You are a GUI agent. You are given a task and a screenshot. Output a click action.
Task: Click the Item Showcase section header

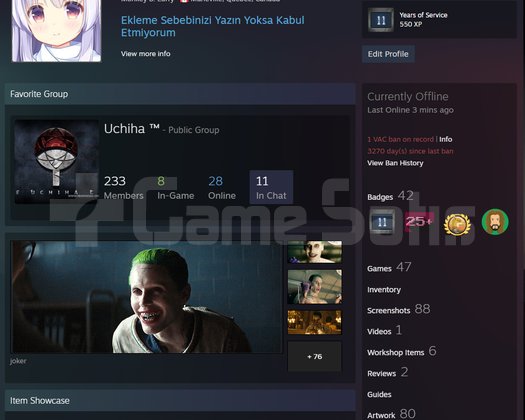(x=180, y=401)
